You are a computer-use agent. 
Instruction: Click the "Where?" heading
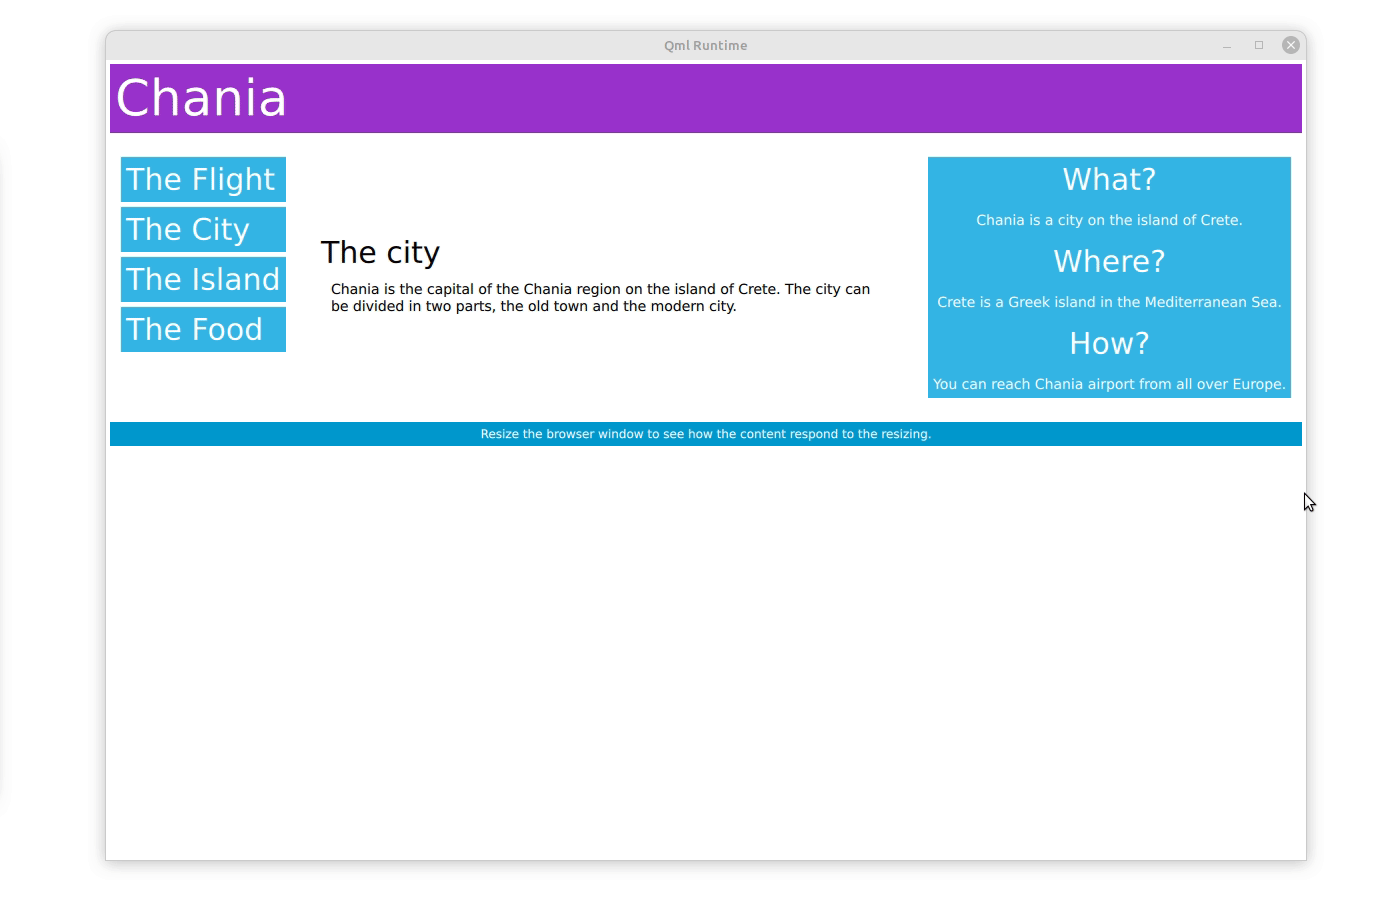[x=1108, y=261]
